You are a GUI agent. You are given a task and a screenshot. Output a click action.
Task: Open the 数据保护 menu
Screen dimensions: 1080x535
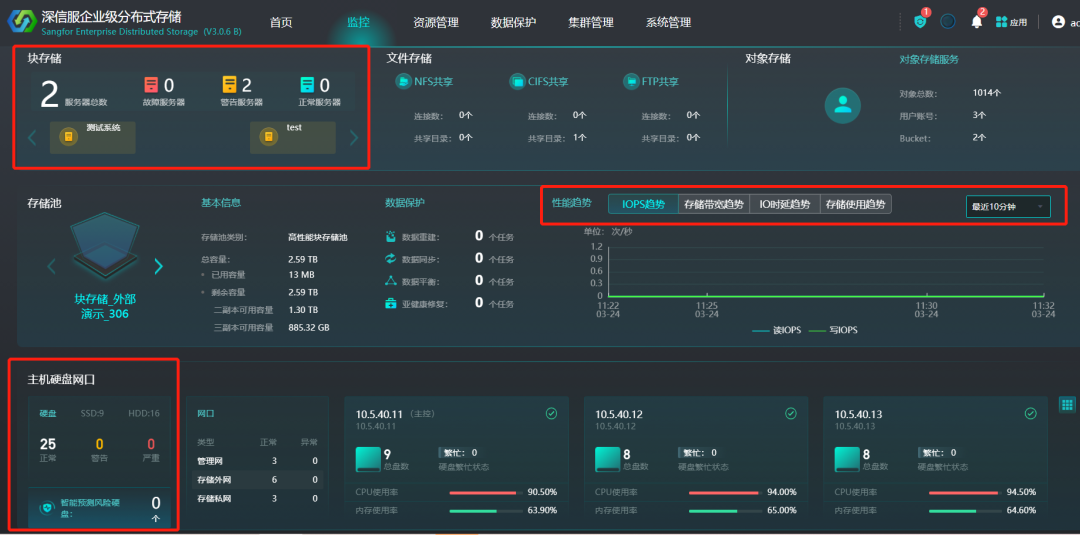coord(515,22)
